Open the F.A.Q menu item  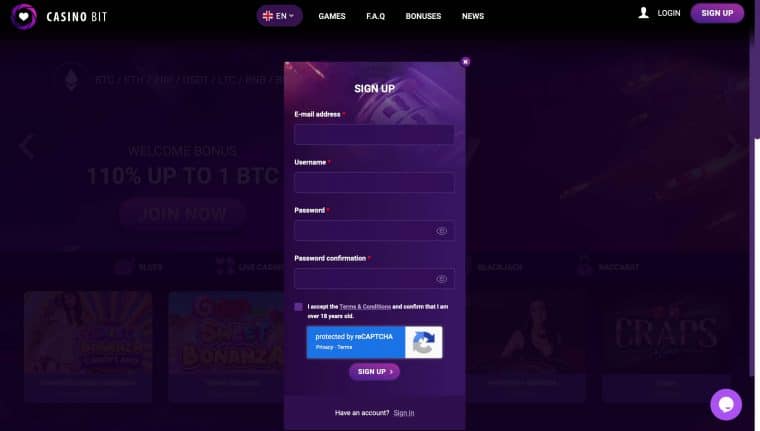(376, 16)
